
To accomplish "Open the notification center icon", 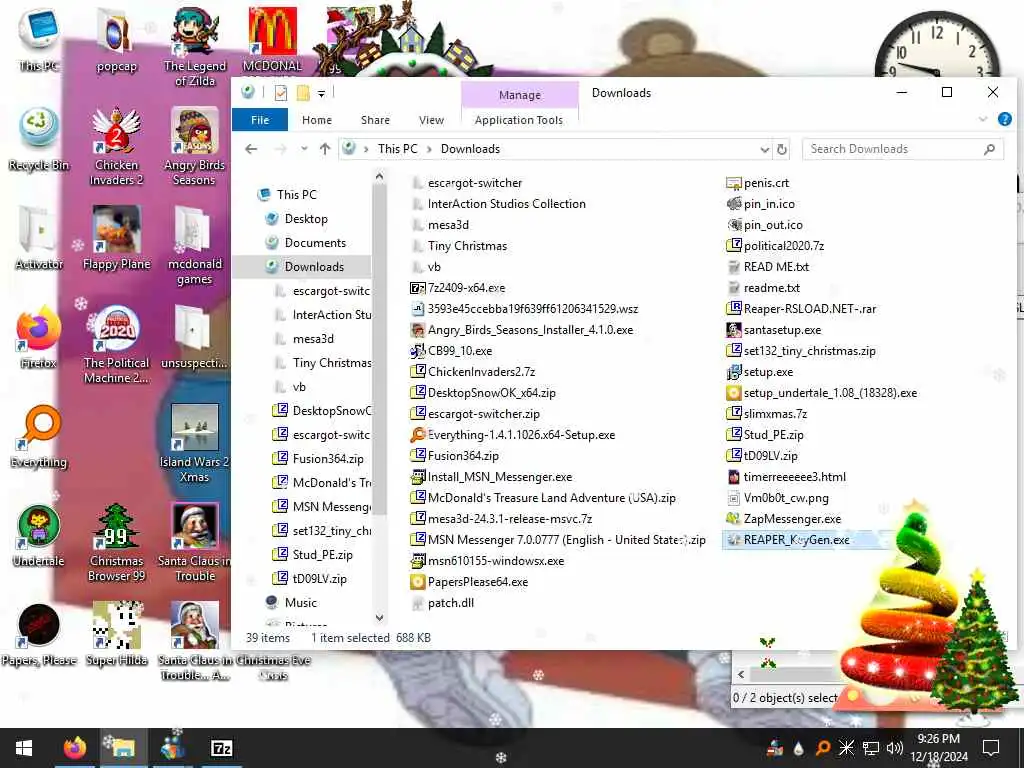I will coord(991,748).
